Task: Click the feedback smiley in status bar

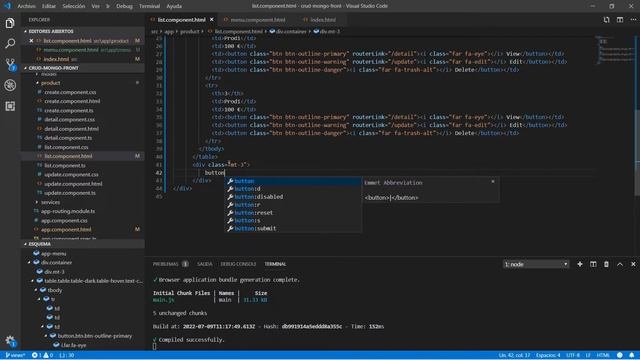Action: pyautogui.click(x=620, y=355)
